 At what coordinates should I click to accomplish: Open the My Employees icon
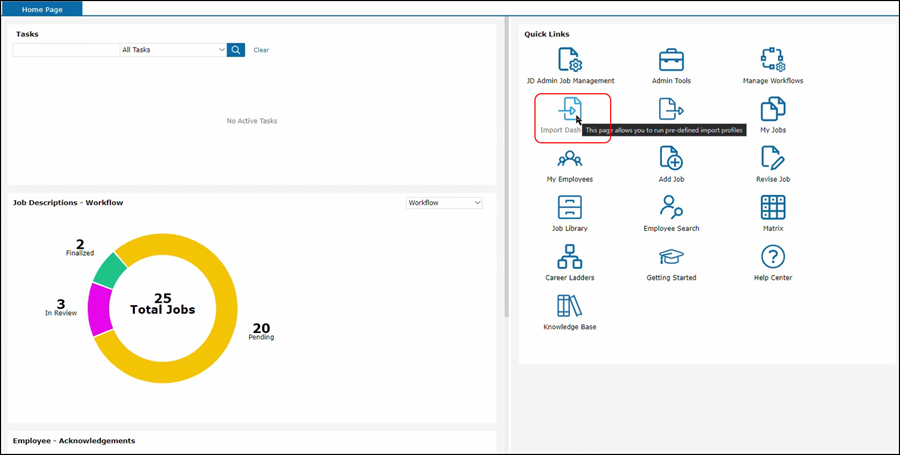570,158
